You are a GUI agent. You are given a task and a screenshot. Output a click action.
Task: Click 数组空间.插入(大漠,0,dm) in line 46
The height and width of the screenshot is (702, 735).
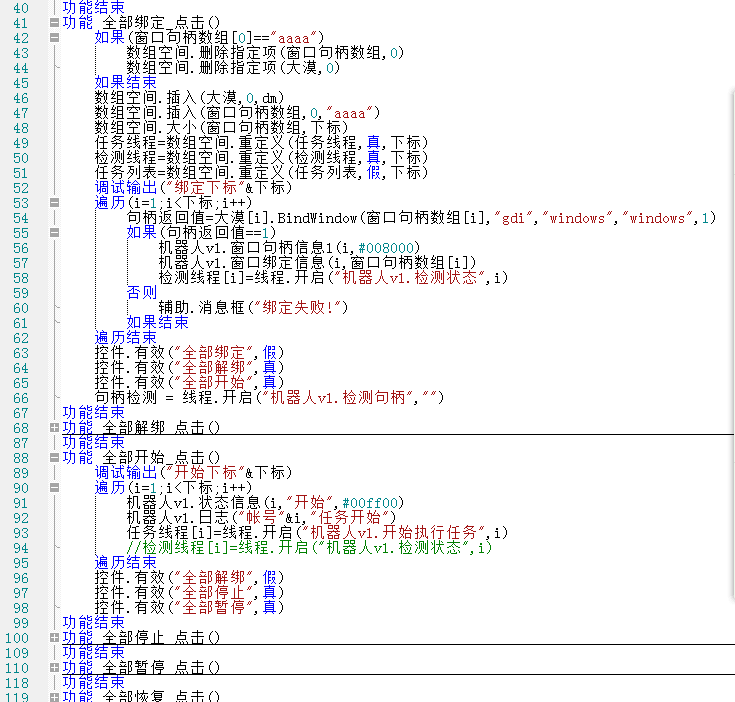(189, 98)
